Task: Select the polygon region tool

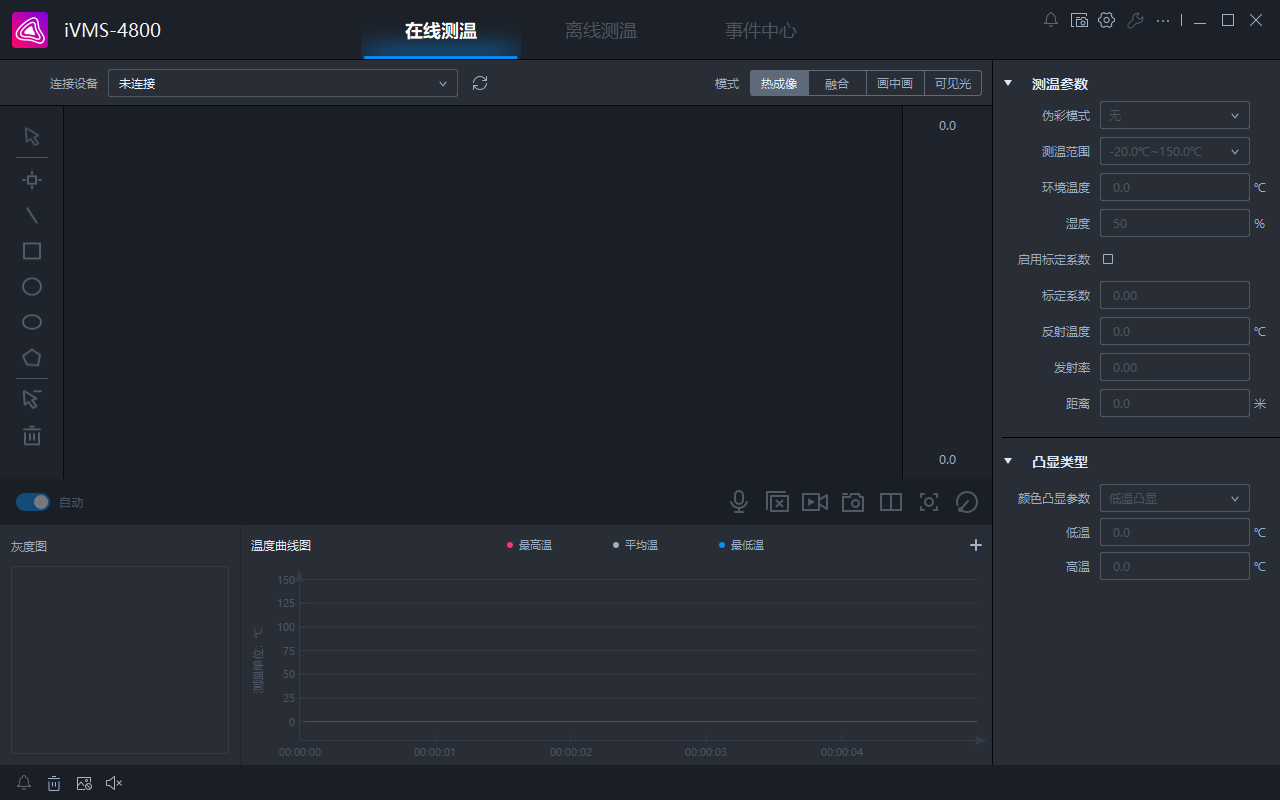Action: (x=32, y=357)
